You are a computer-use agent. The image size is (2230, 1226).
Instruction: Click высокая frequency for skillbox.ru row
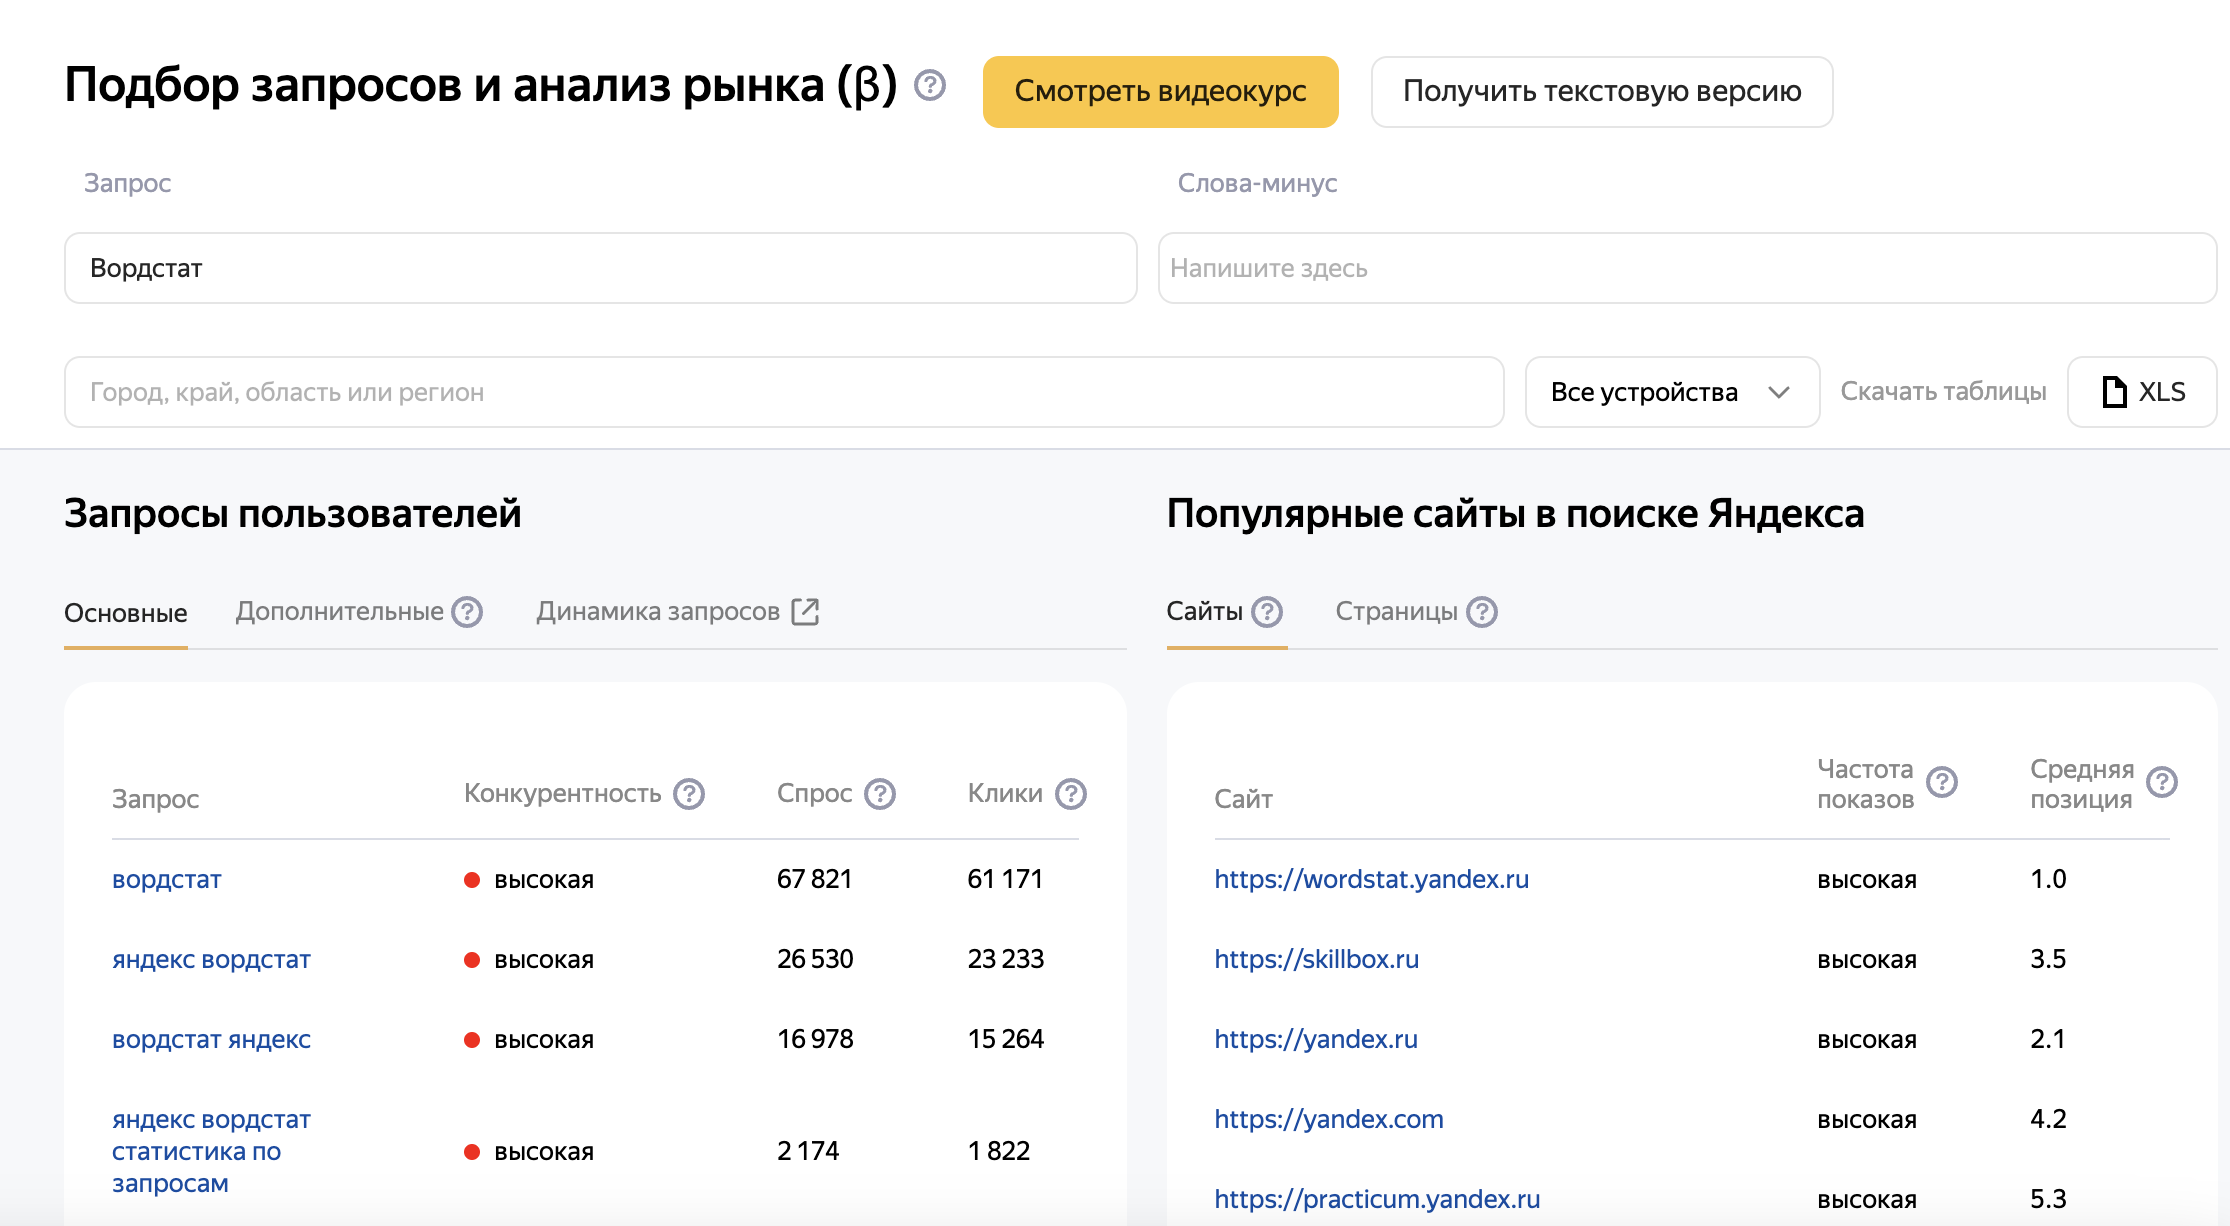point(1867,960)
